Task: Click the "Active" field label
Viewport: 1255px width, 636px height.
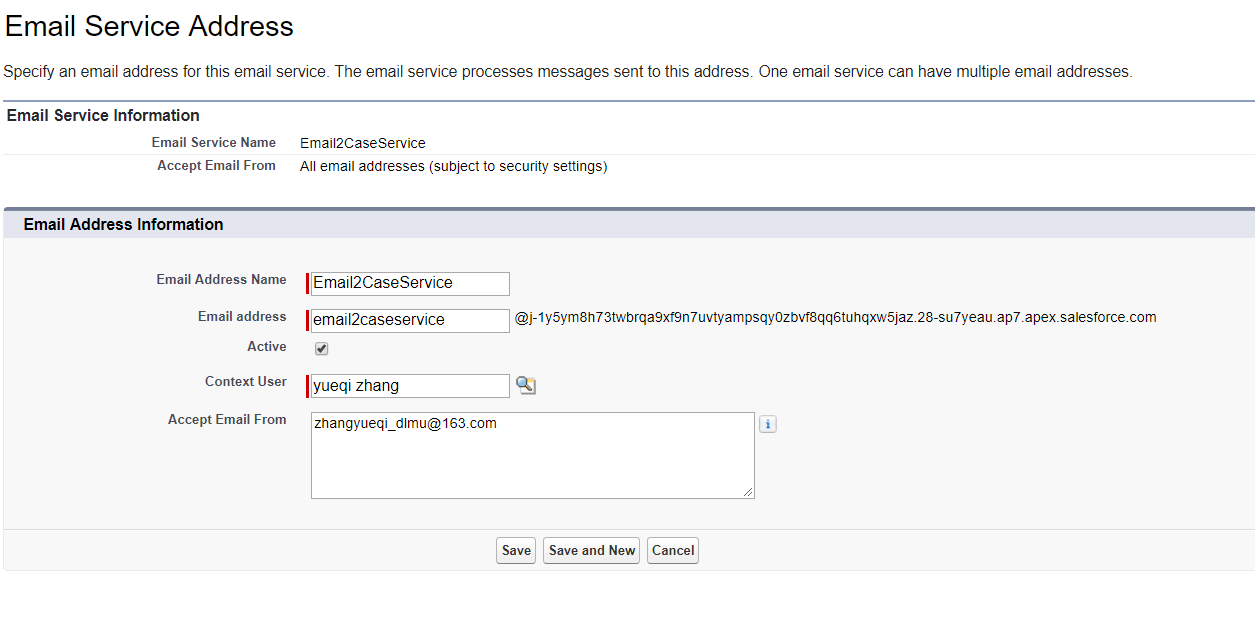Action: click(x=267, y=347)
